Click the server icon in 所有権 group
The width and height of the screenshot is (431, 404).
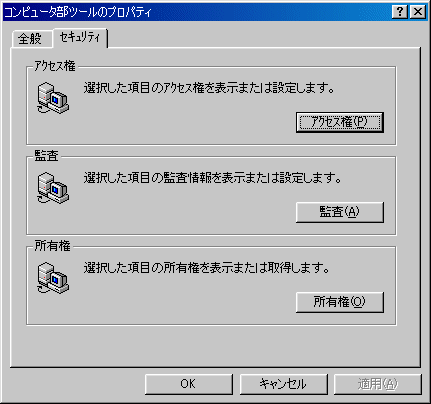(53, 278)
